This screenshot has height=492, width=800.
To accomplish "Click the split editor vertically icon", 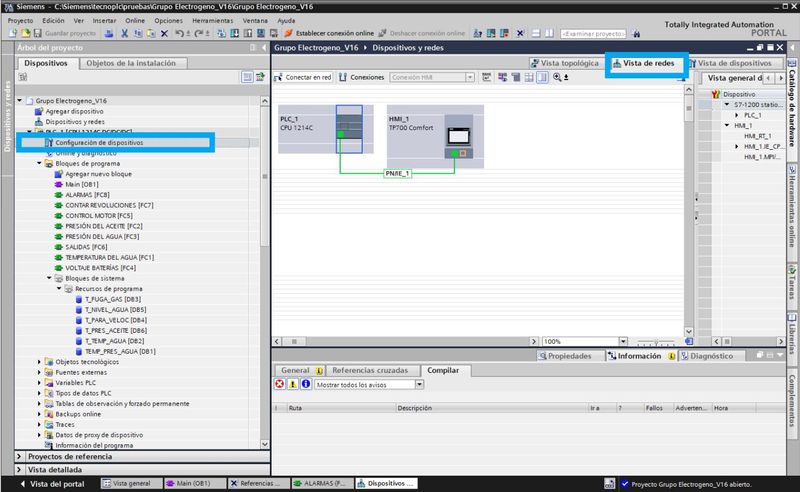I will (549, 33).
